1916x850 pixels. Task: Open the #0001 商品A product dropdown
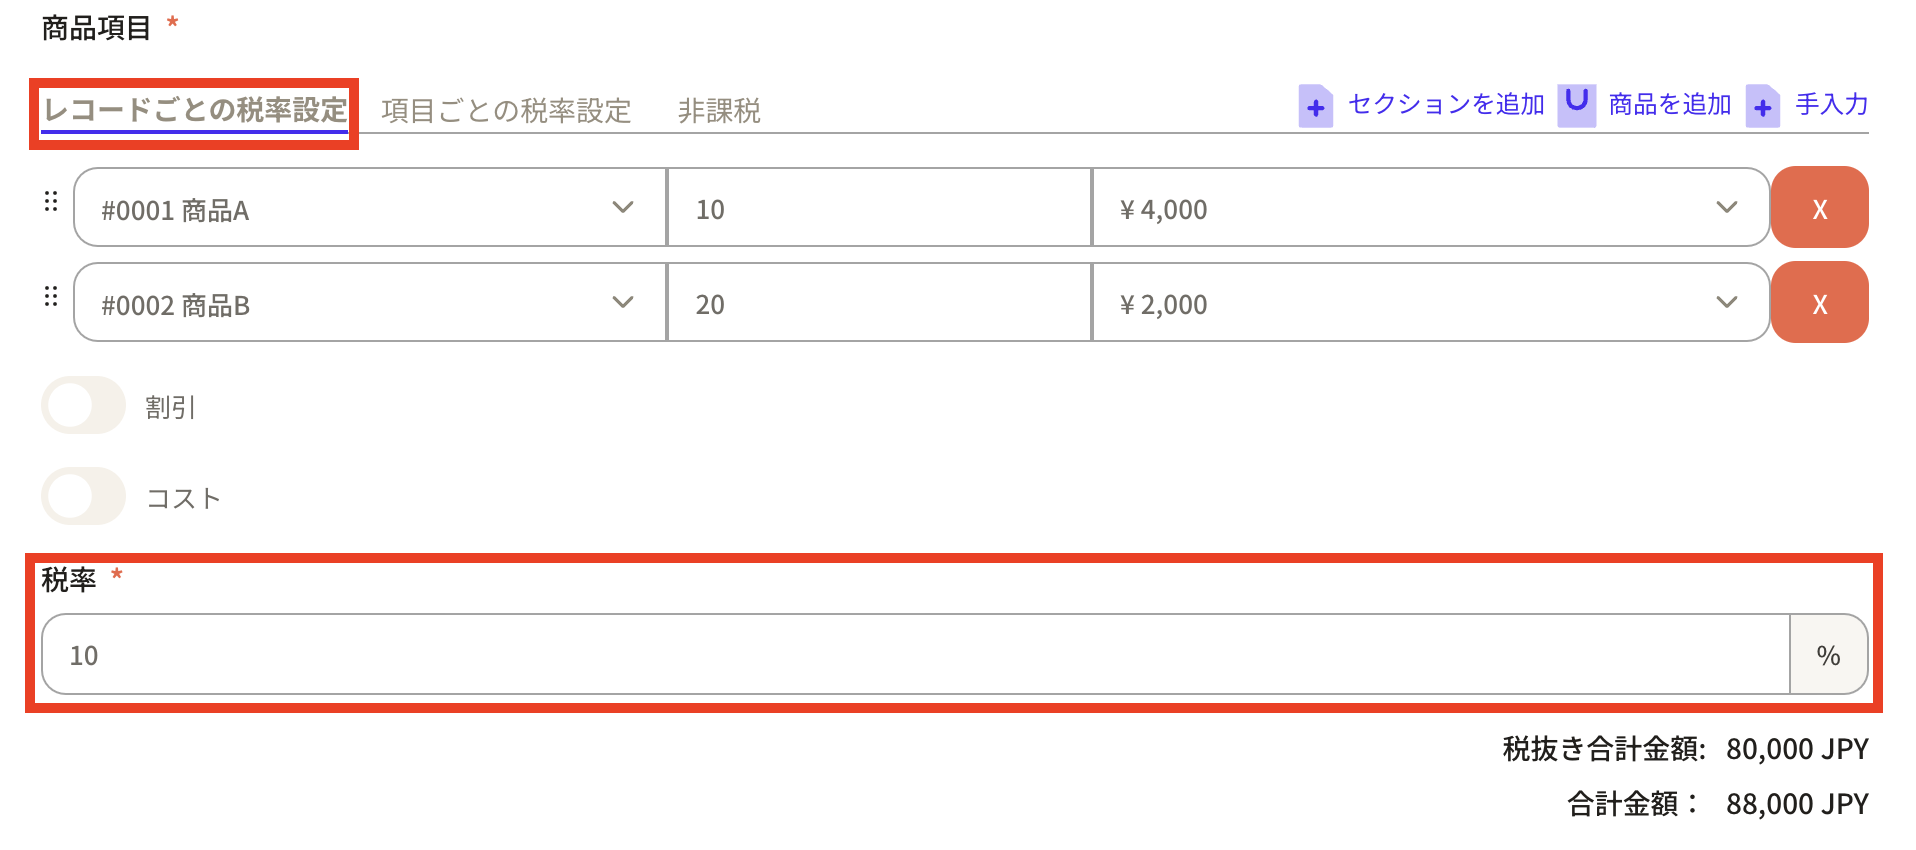369,208
